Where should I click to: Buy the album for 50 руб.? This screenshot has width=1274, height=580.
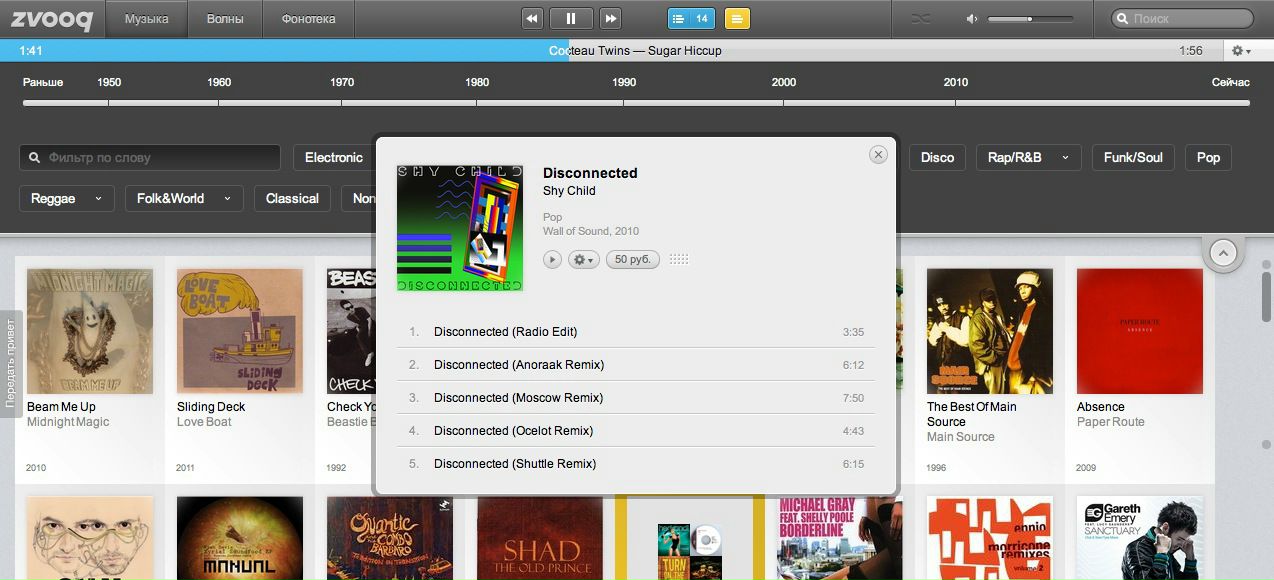click(632, 260)
